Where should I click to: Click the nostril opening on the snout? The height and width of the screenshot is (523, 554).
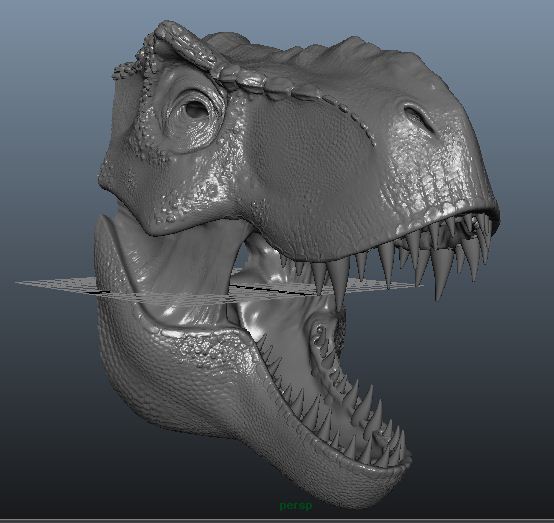tap(419, 117)
